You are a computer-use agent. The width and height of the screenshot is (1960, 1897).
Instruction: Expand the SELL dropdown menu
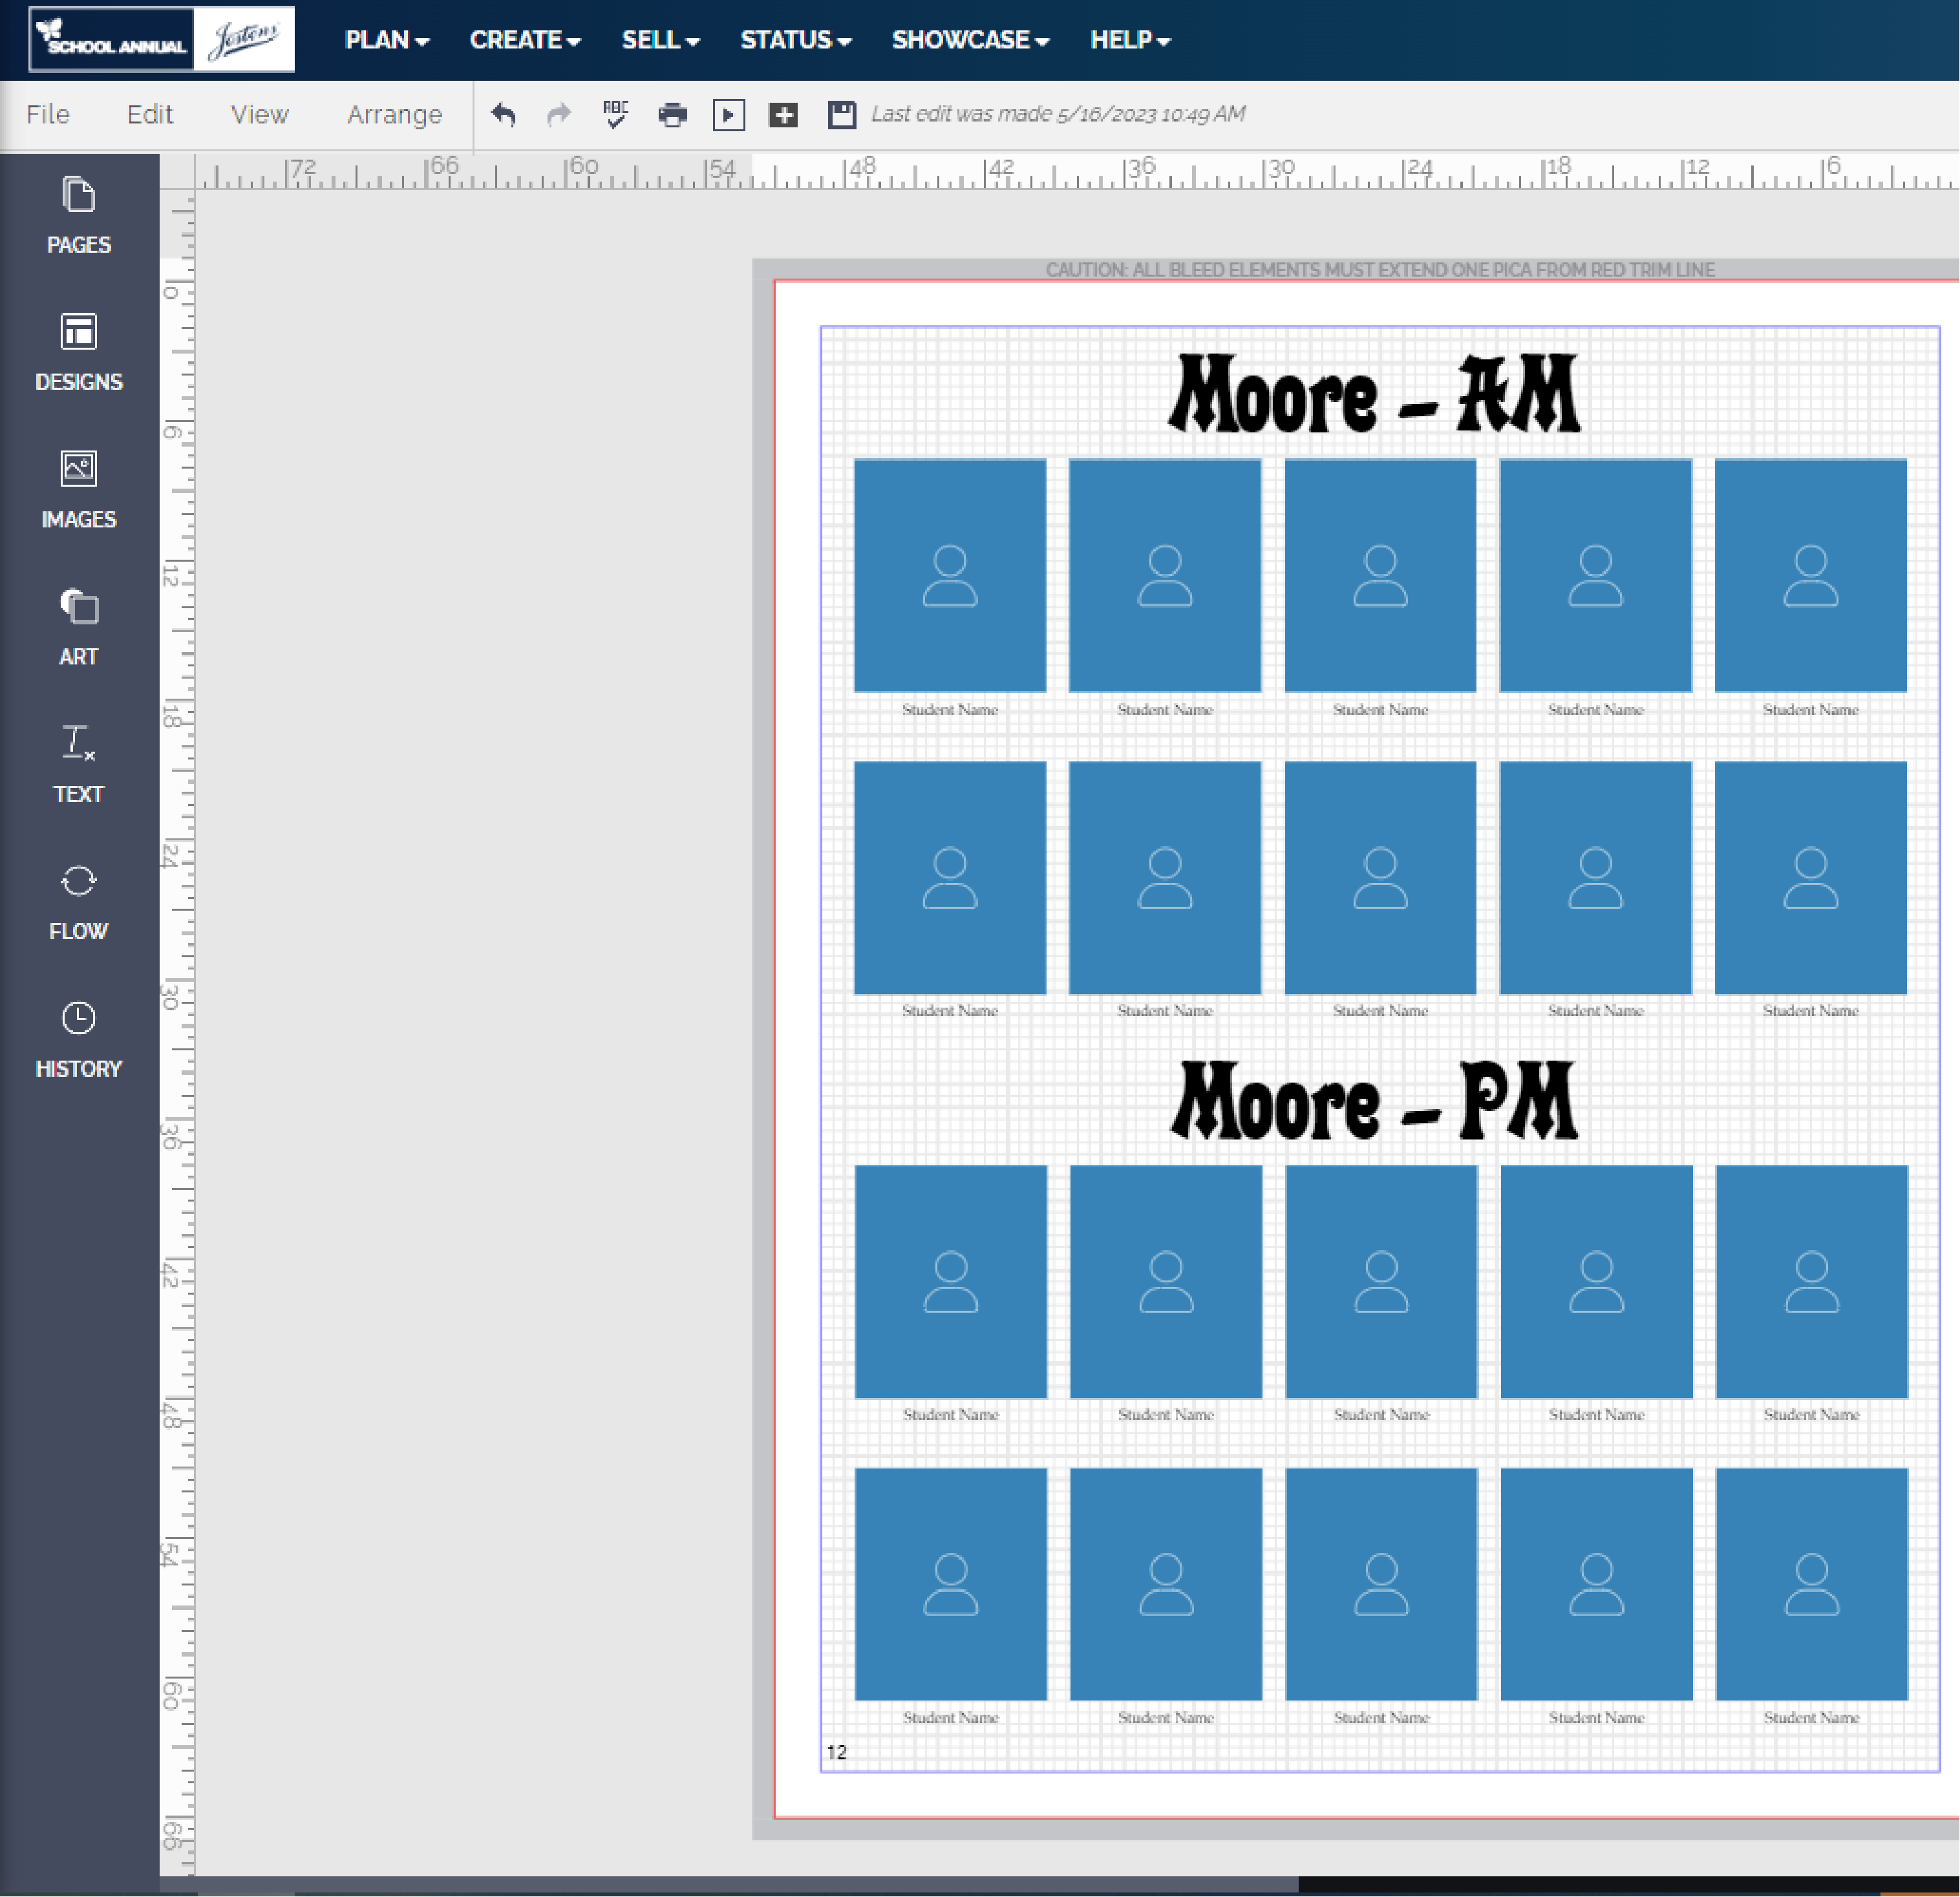660,40
